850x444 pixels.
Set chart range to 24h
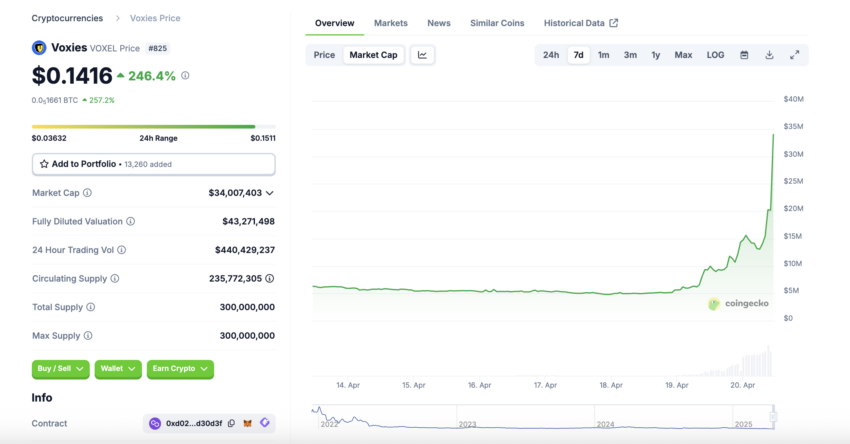[x=551, y=55]
